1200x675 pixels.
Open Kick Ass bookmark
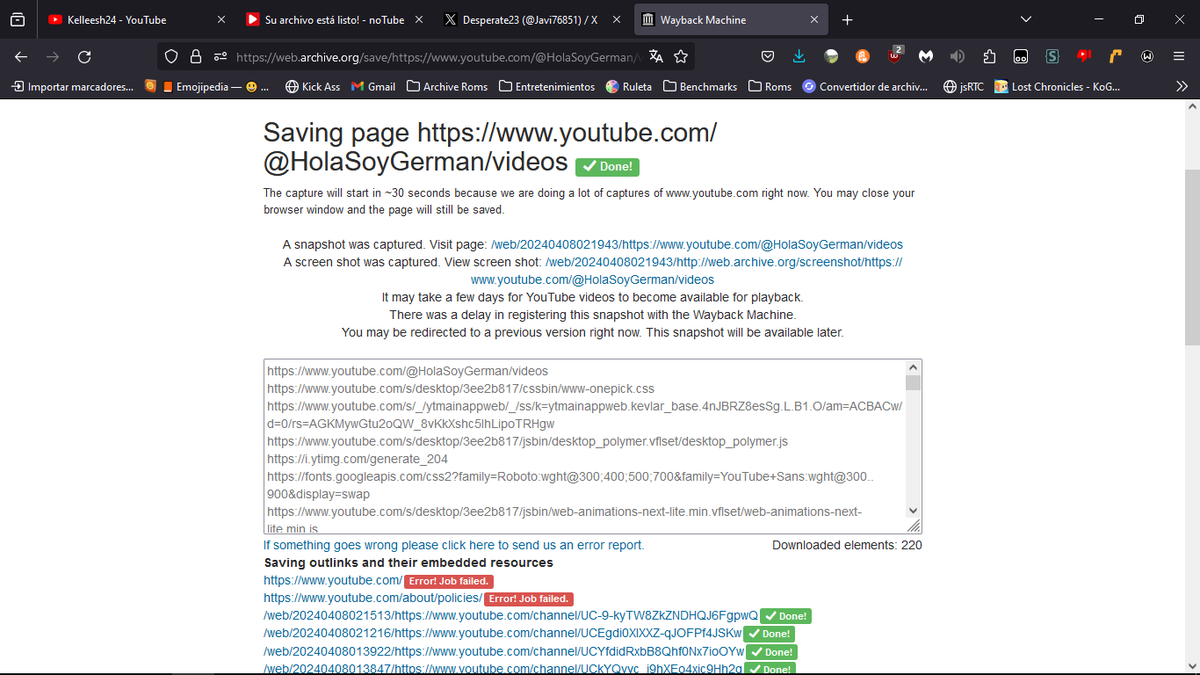point(313,87)
